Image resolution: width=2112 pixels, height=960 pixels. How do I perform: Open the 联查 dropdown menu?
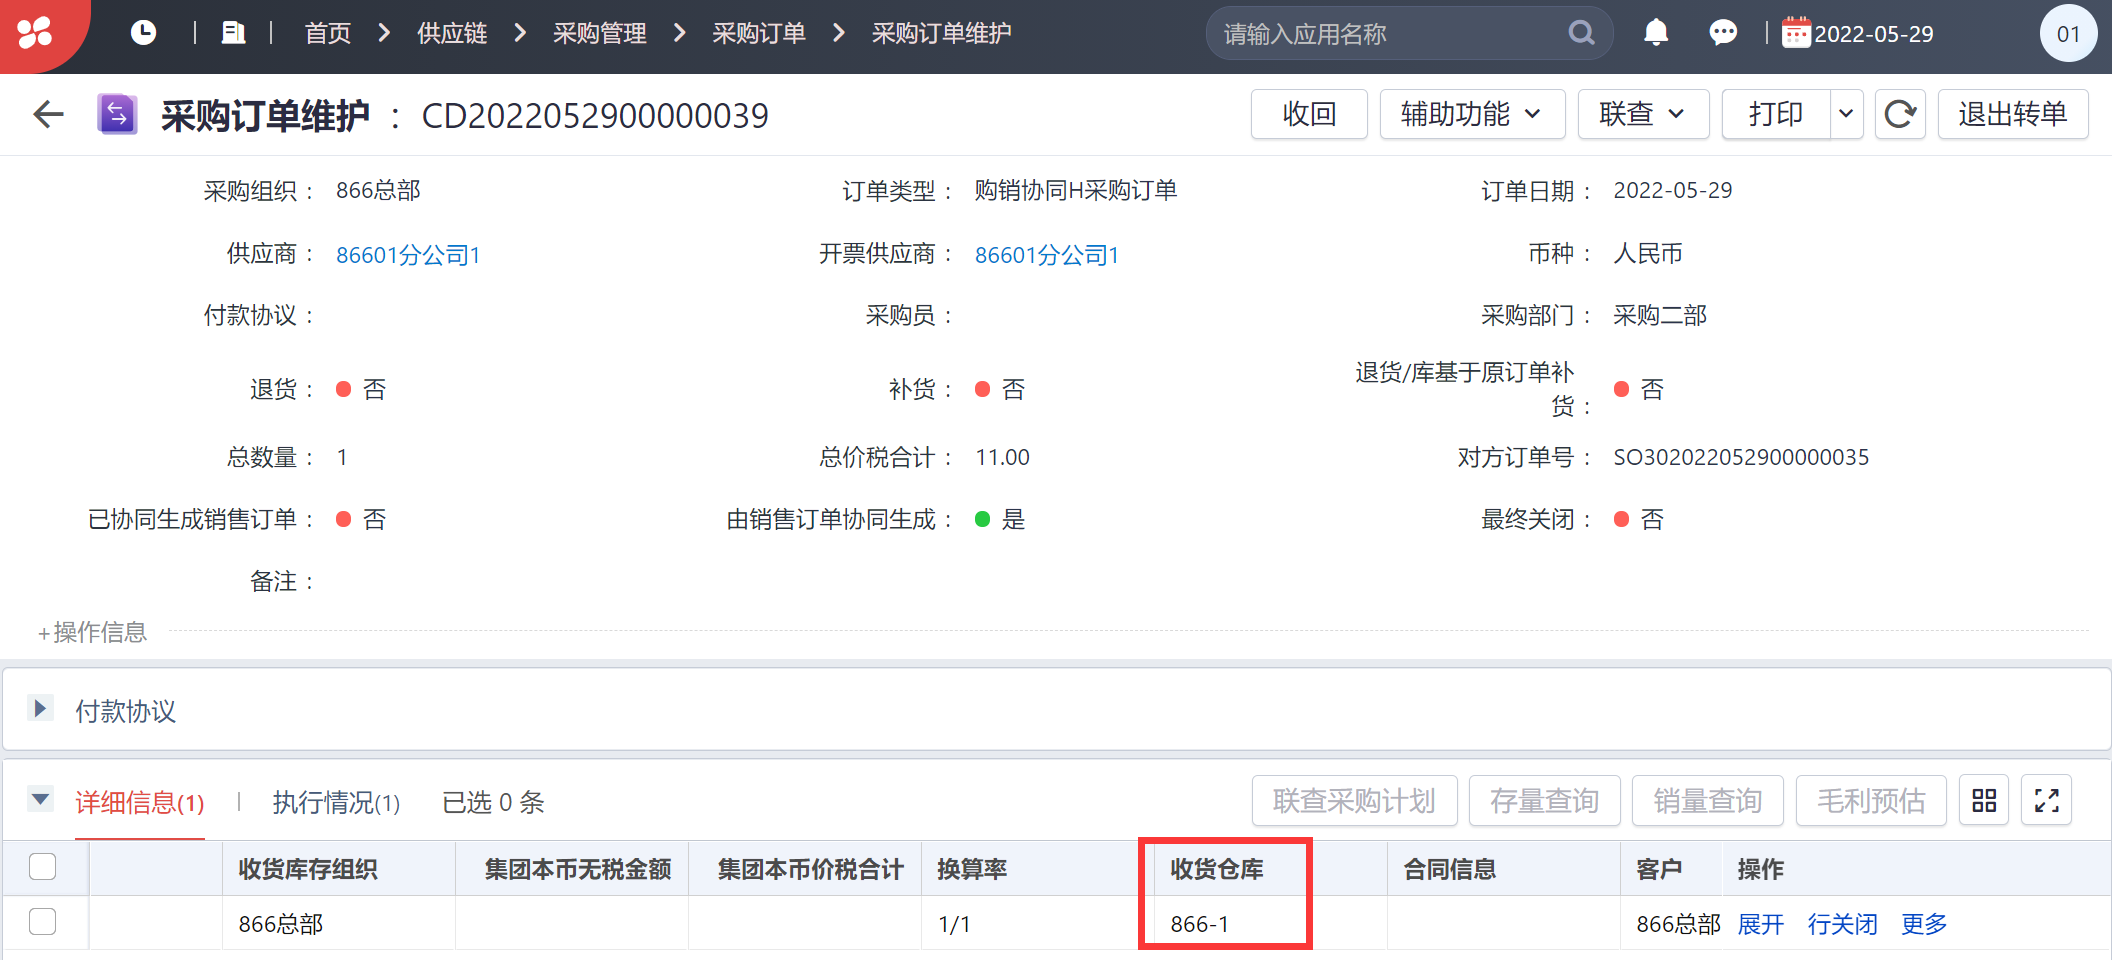[1643, 114]
